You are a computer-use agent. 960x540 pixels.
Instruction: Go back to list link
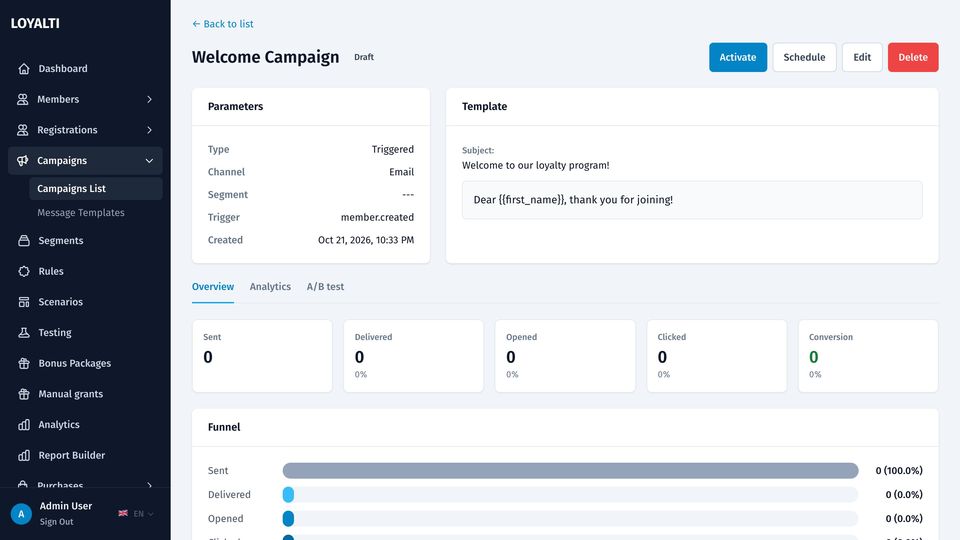coord(223,24)
